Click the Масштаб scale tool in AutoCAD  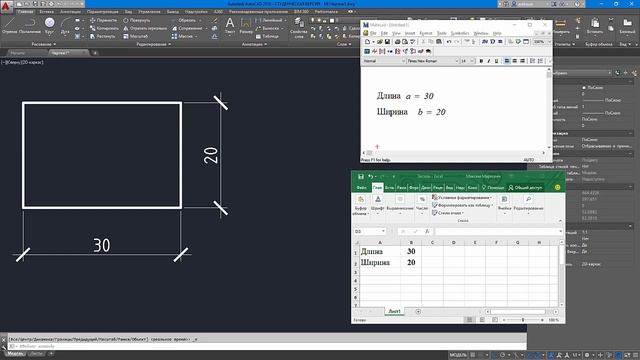tap(136, 36)
